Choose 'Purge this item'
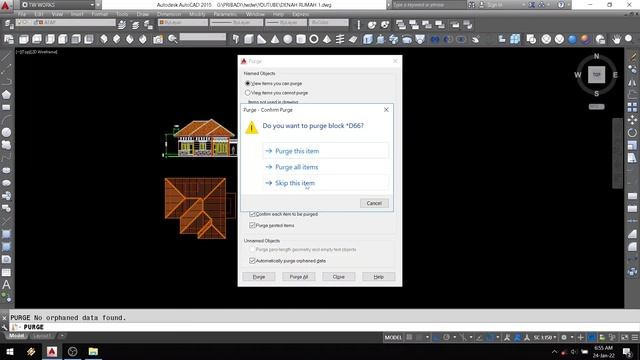The height and width of the screenshot is (360, 640). click(x=325, y=151)
